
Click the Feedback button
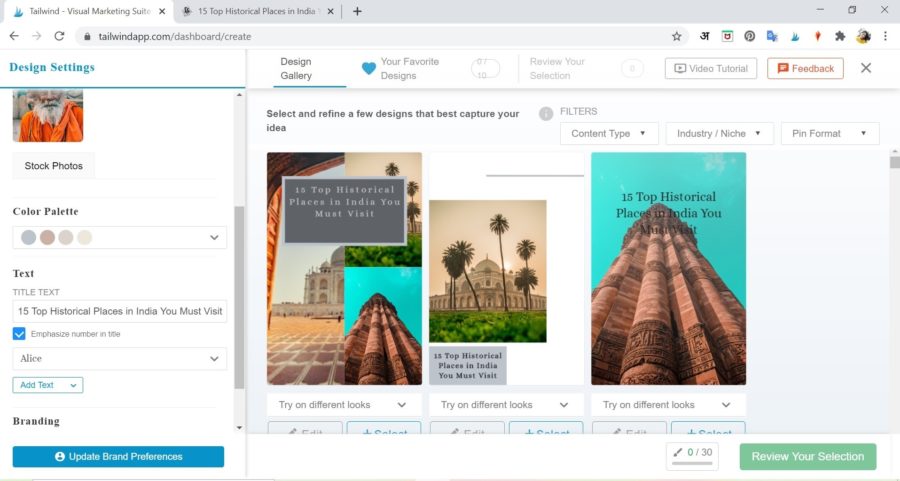[805, 68]
